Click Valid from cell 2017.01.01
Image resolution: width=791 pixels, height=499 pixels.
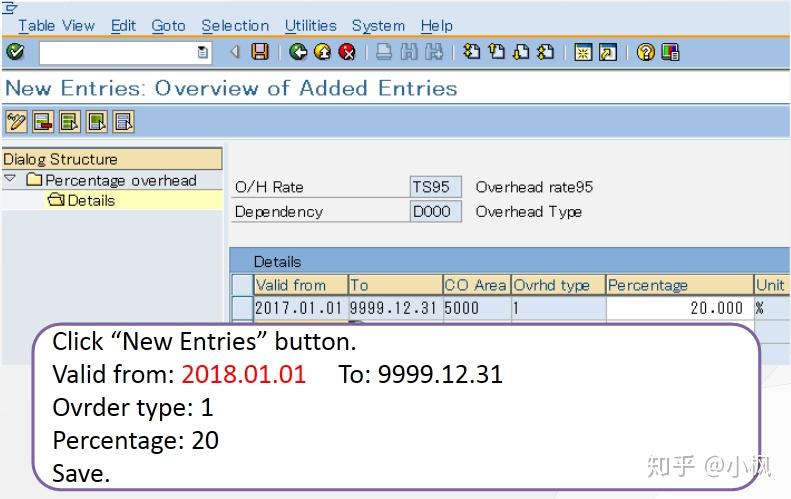pyautogui.click(x=301, y=308)
